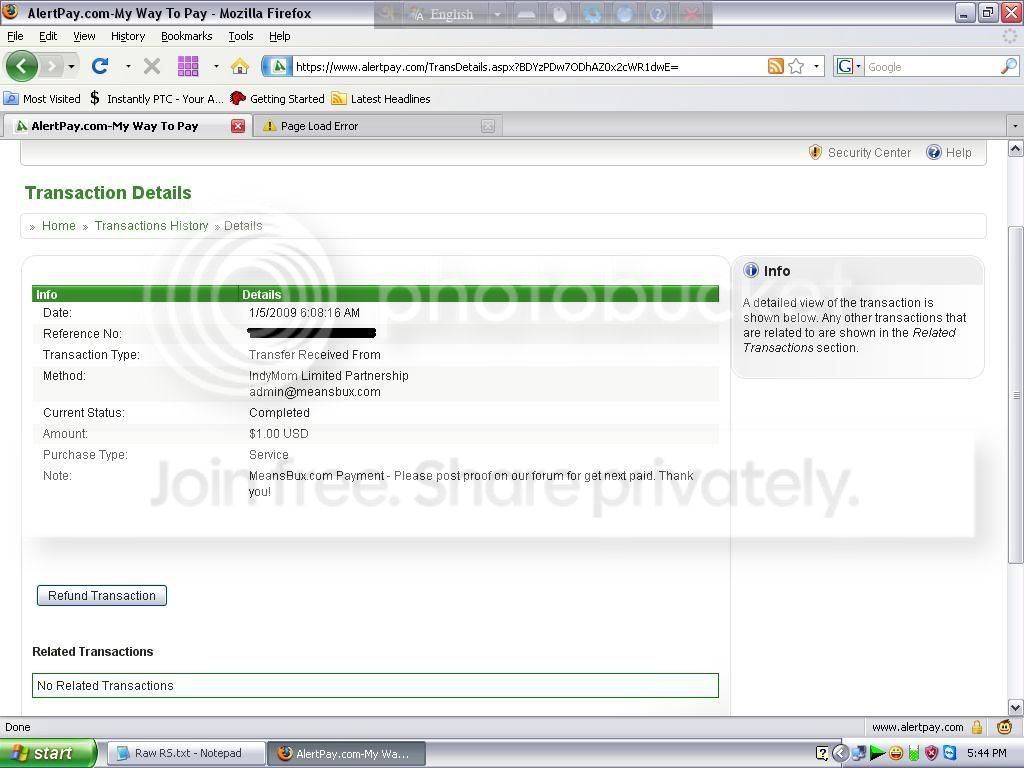Viewport: 1024px width, 768px height.
Task: Reload the page with the refresh icon
Action: [x=100, y=66]
